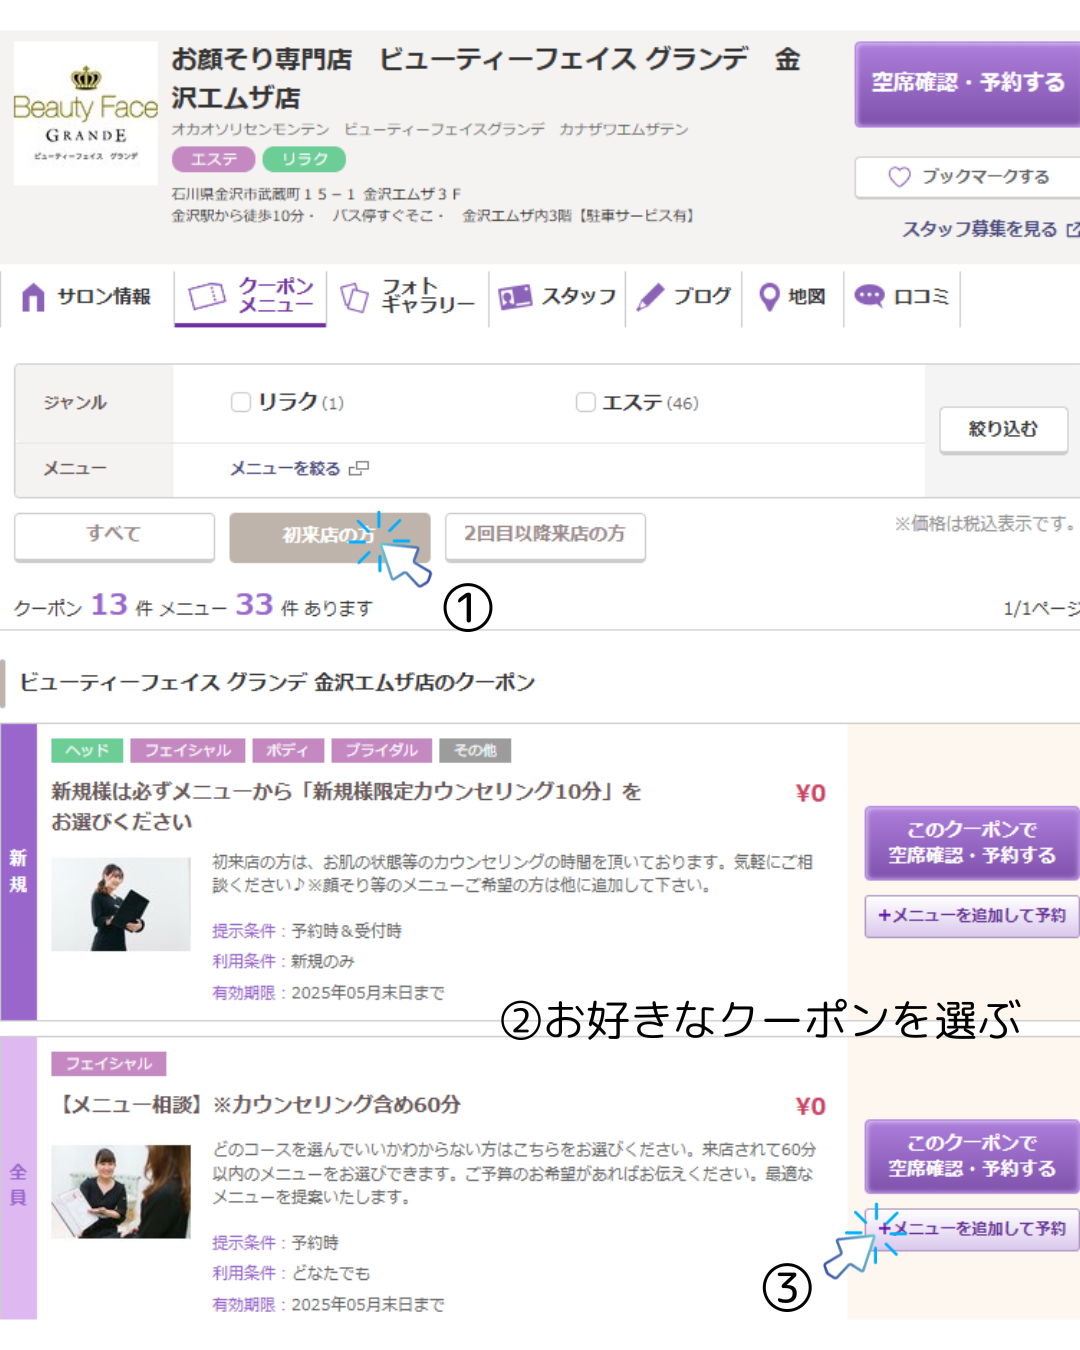Click the counseling coupon staff photo
Image resolution: width=1080 pixels, height=1350 pixels.
(121, 904)
